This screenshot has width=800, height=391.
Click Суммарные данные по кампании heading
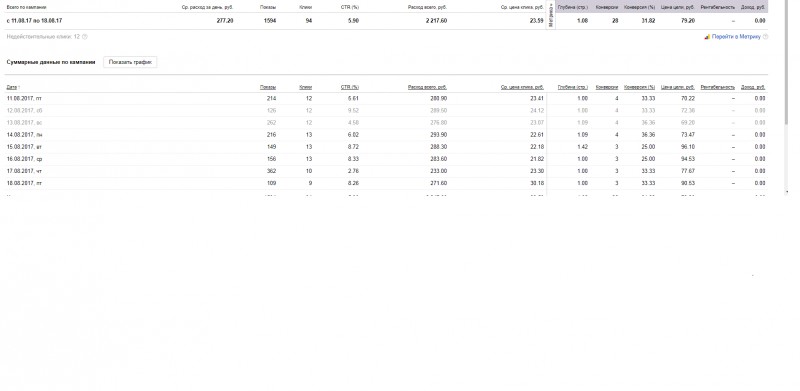(x=51, y=62)
